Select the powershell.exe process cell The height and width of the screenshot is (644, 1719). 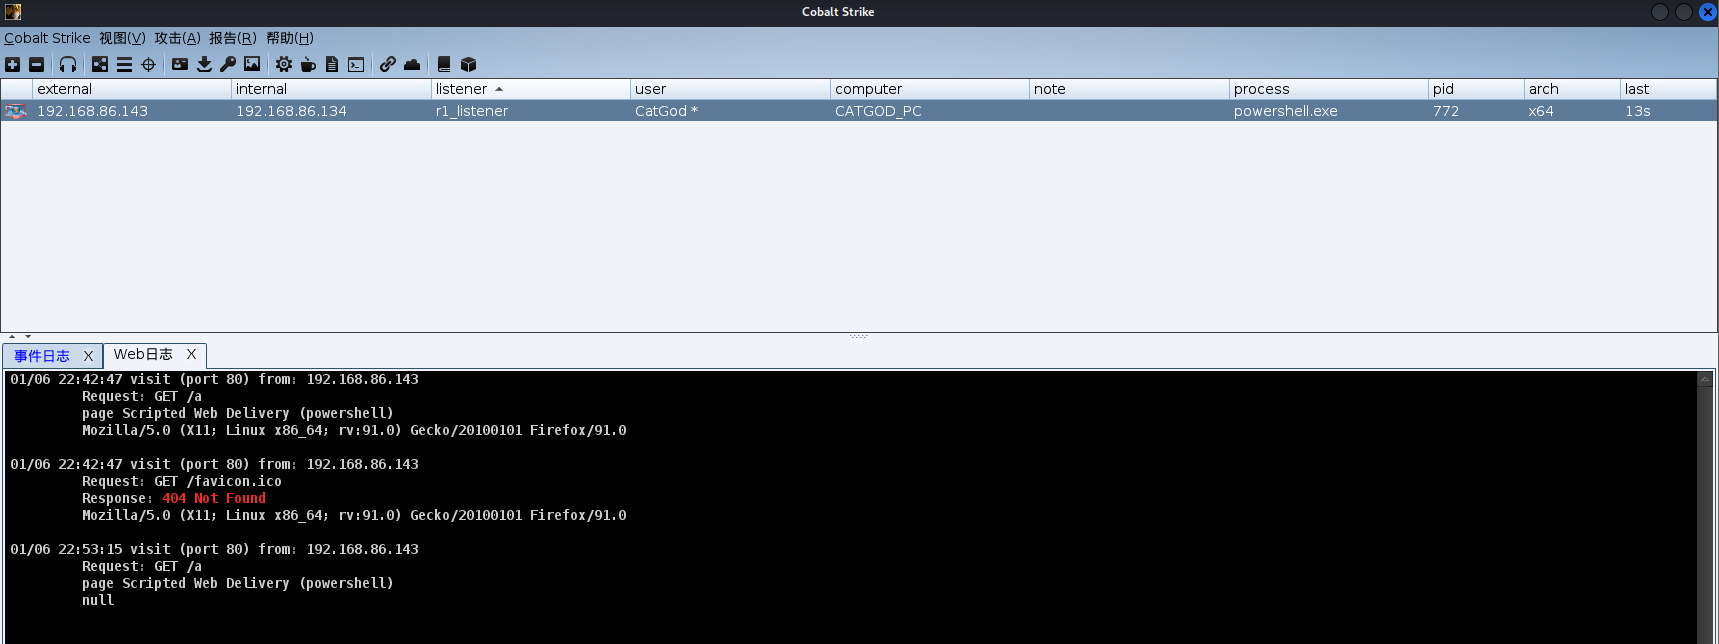(1328, 111)
